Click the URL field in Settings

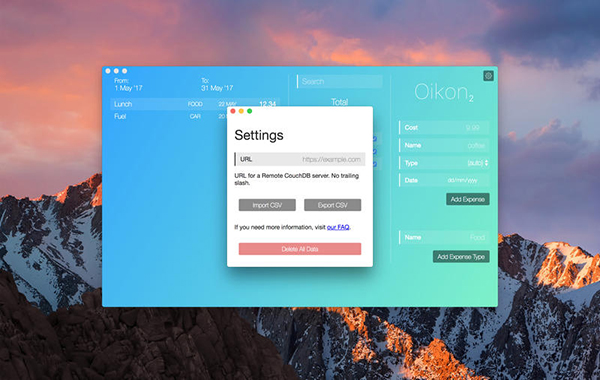tap(300, 159)
